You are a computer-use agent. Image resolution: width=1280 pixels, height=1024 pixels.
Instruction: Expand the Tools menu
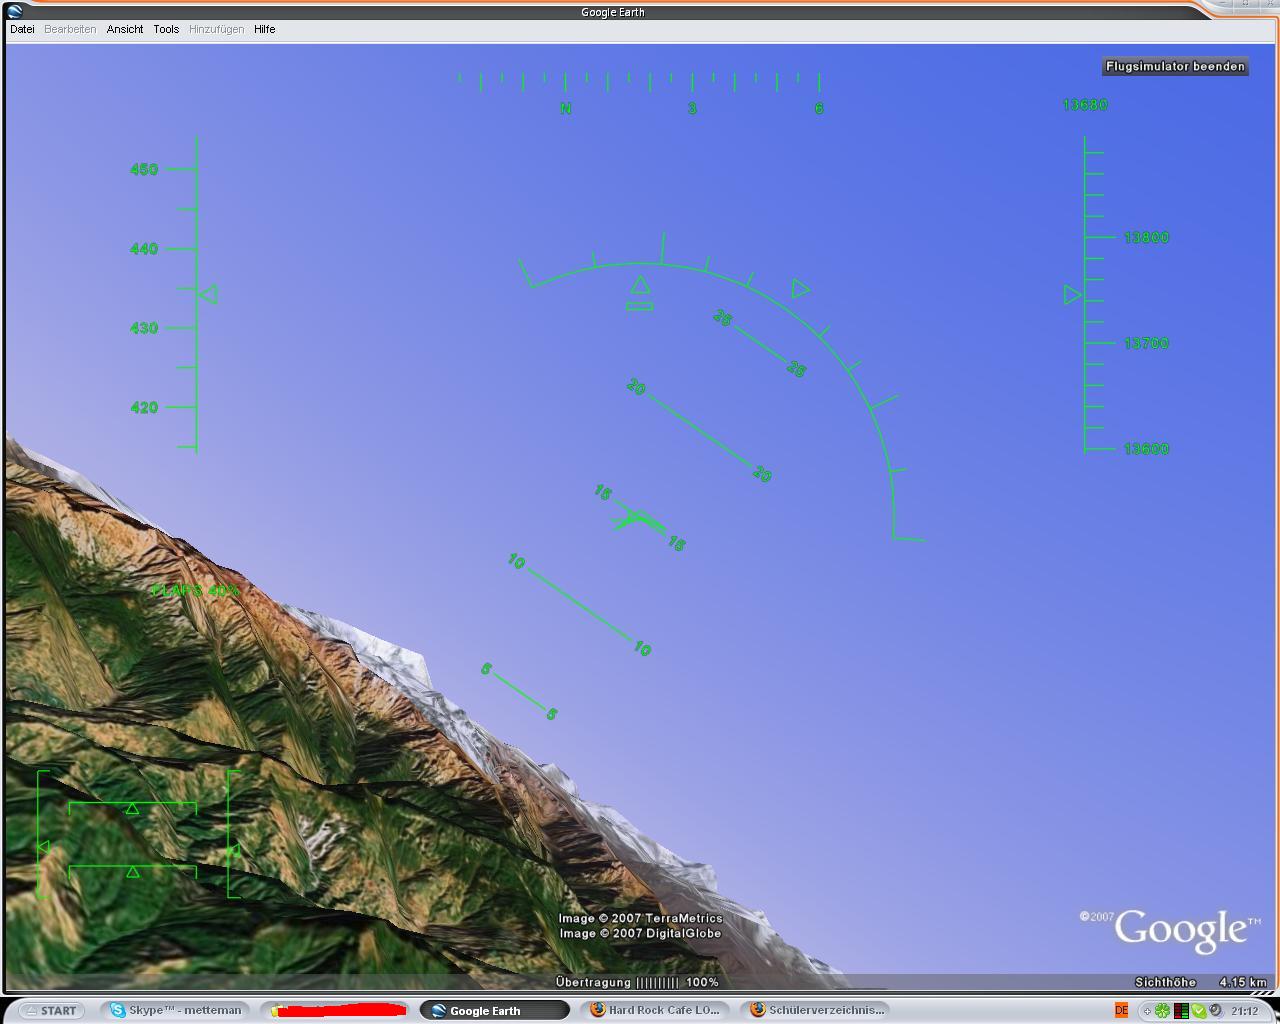click(166, 29)
